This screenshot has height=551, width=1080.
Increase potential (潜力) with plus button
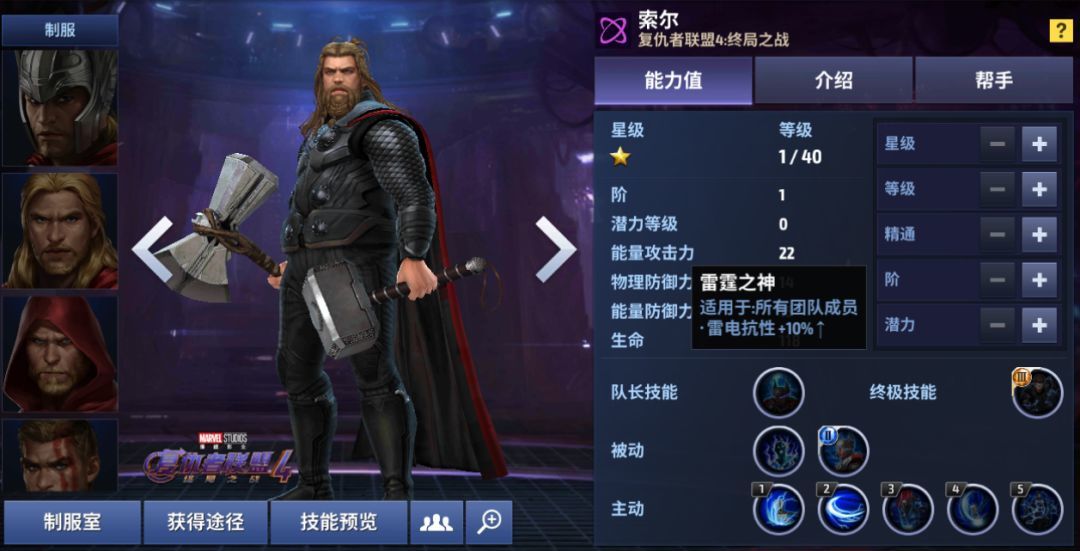point(1039,325)
